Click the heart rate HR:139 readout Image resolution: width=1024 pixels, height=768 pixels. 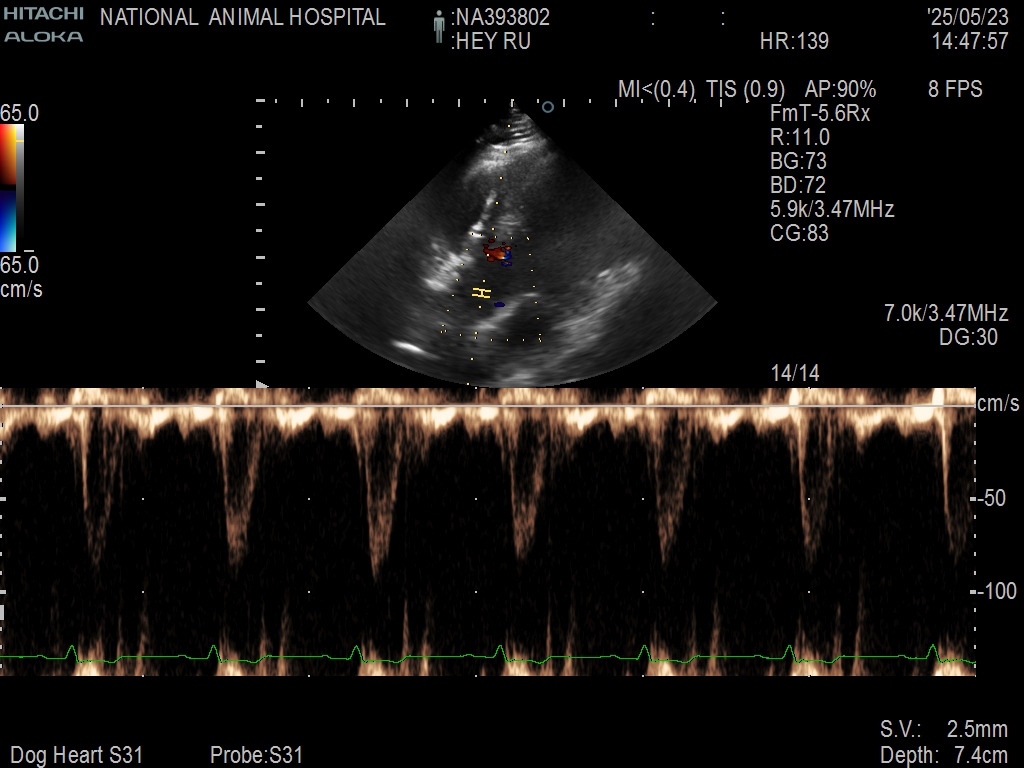tap(794, 42)
